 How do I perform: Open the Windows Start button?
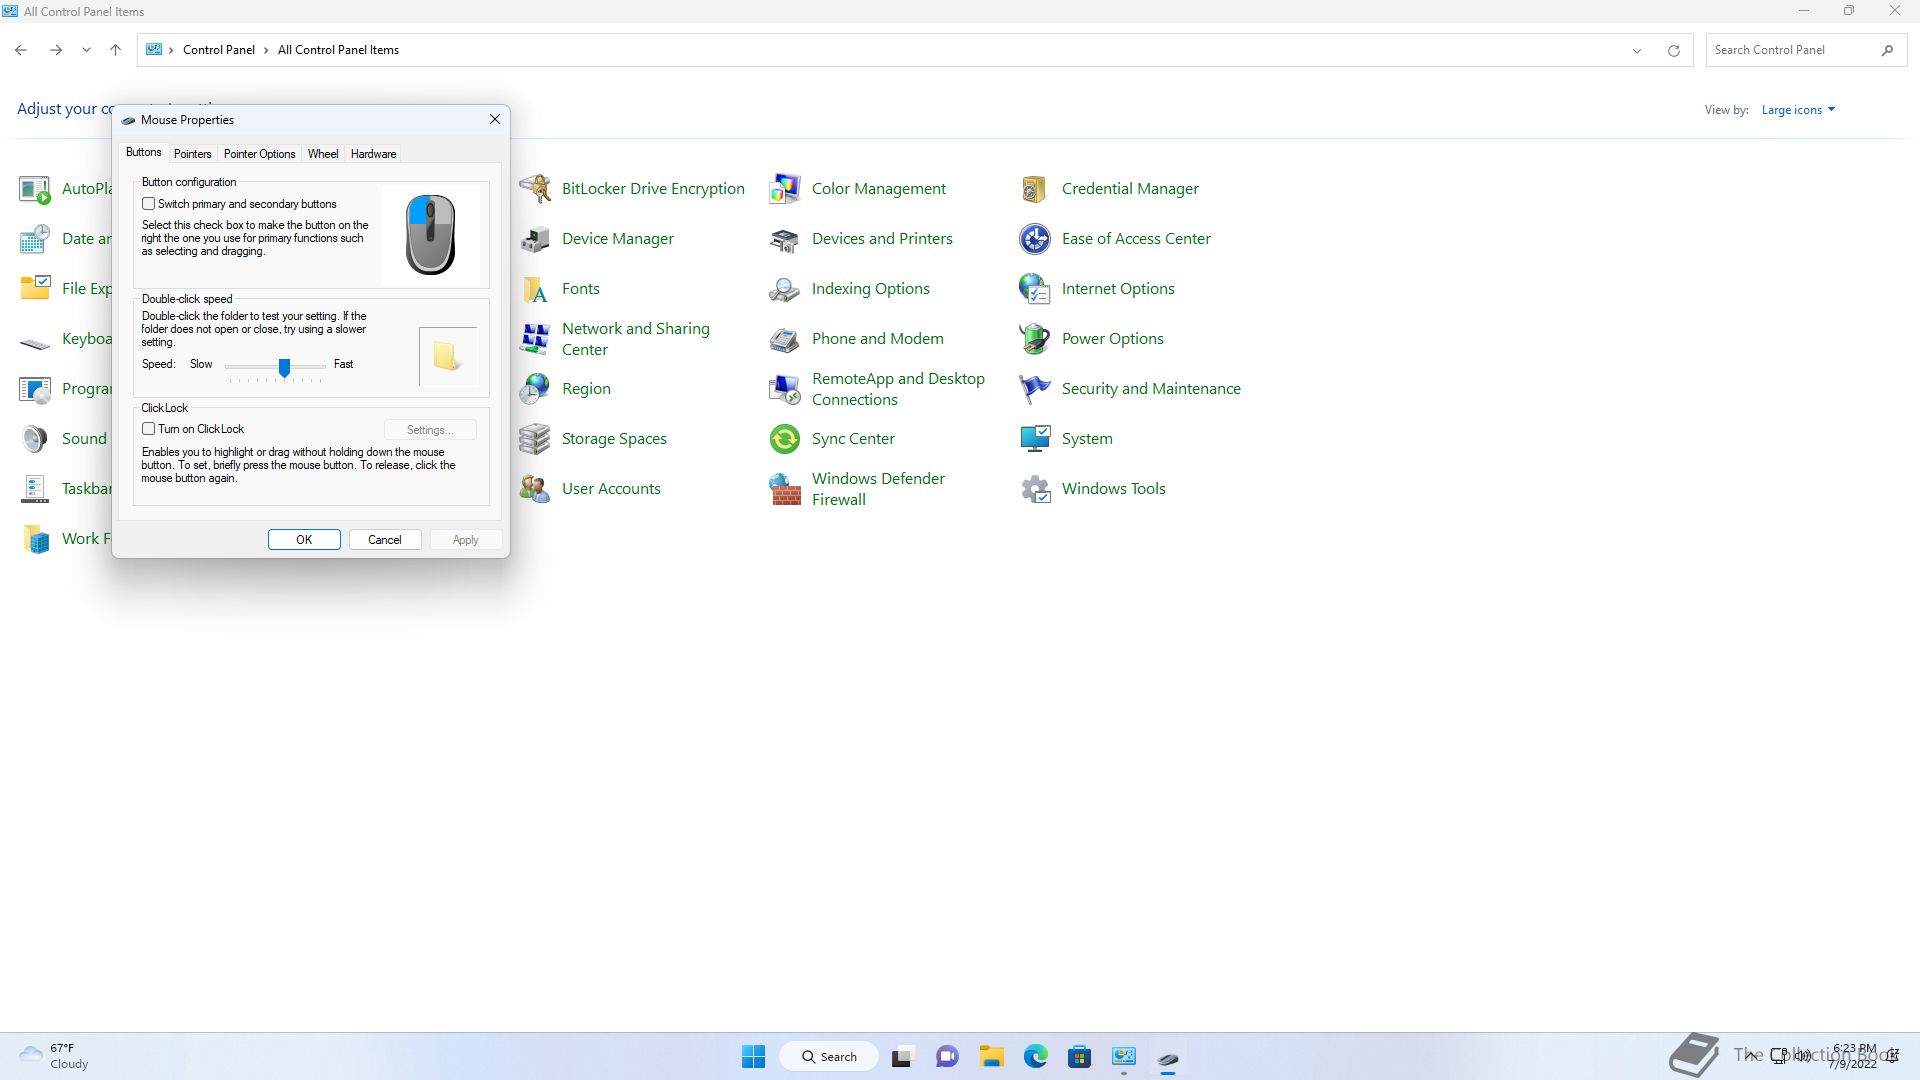pyautogui.click(x=753, y=1057)
